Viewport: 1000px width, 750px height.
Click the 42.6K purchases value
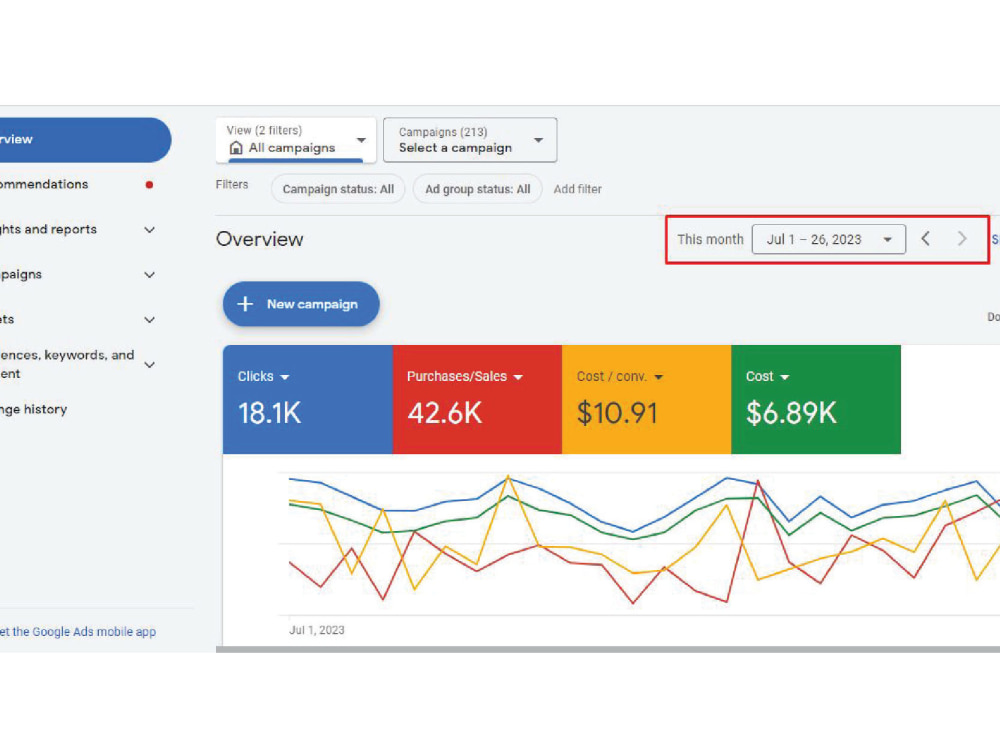coord(445,413)
